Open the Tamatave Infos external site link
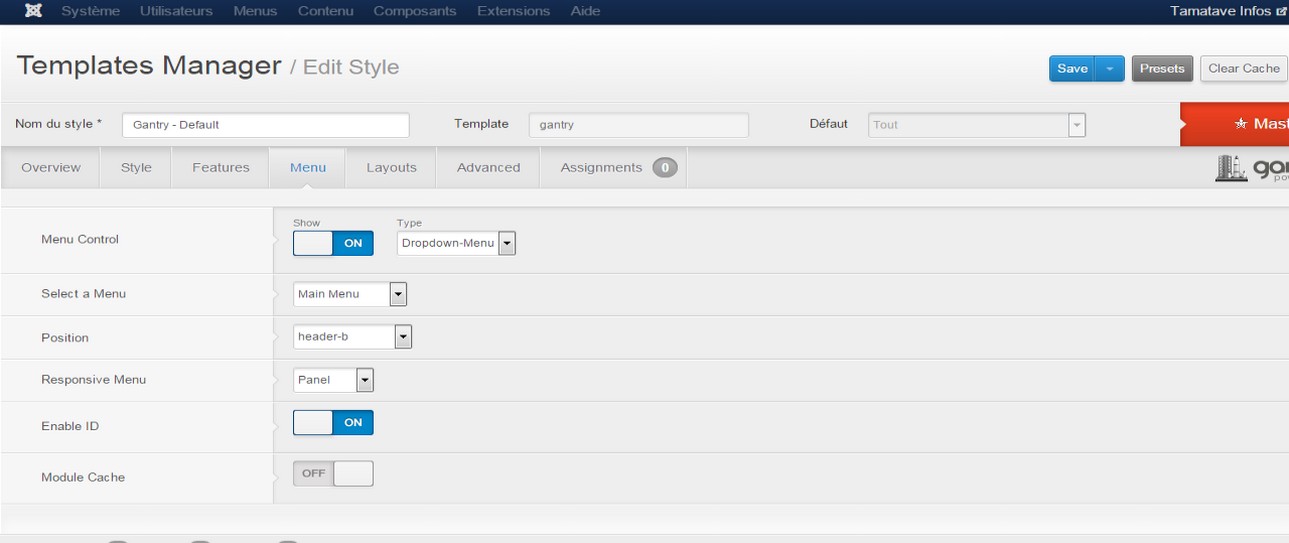1289x543 pixels. tap(1228, 11)
